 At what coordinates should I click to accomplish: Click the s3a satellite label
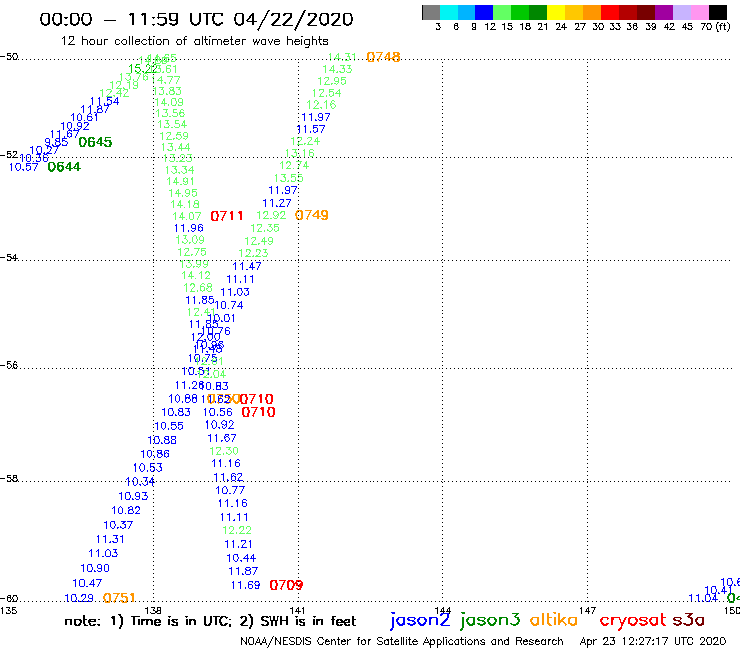tap(689, 620)
